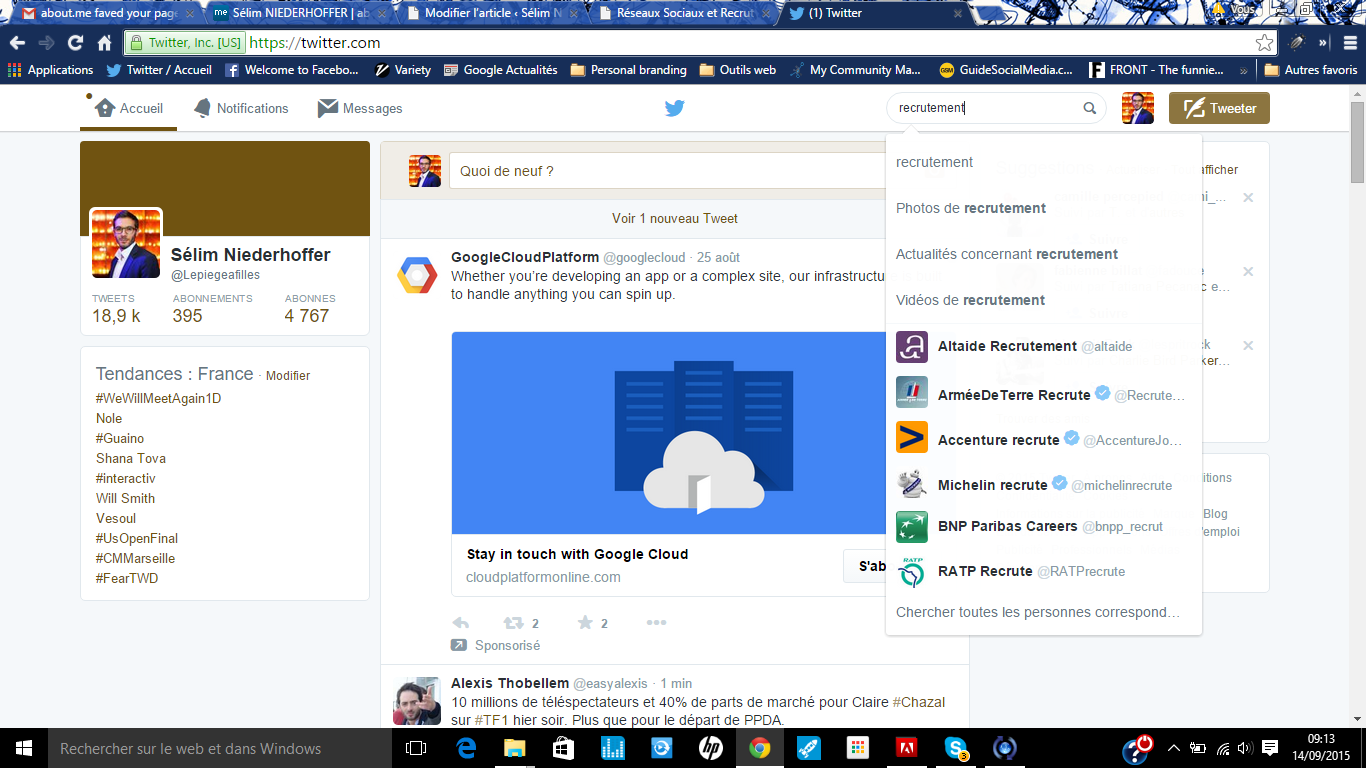Choose 'Vidéos de recrutement' suggestion
Image resolution: width=1366 pixels, height=768 pixels.
click(1043, 300)
